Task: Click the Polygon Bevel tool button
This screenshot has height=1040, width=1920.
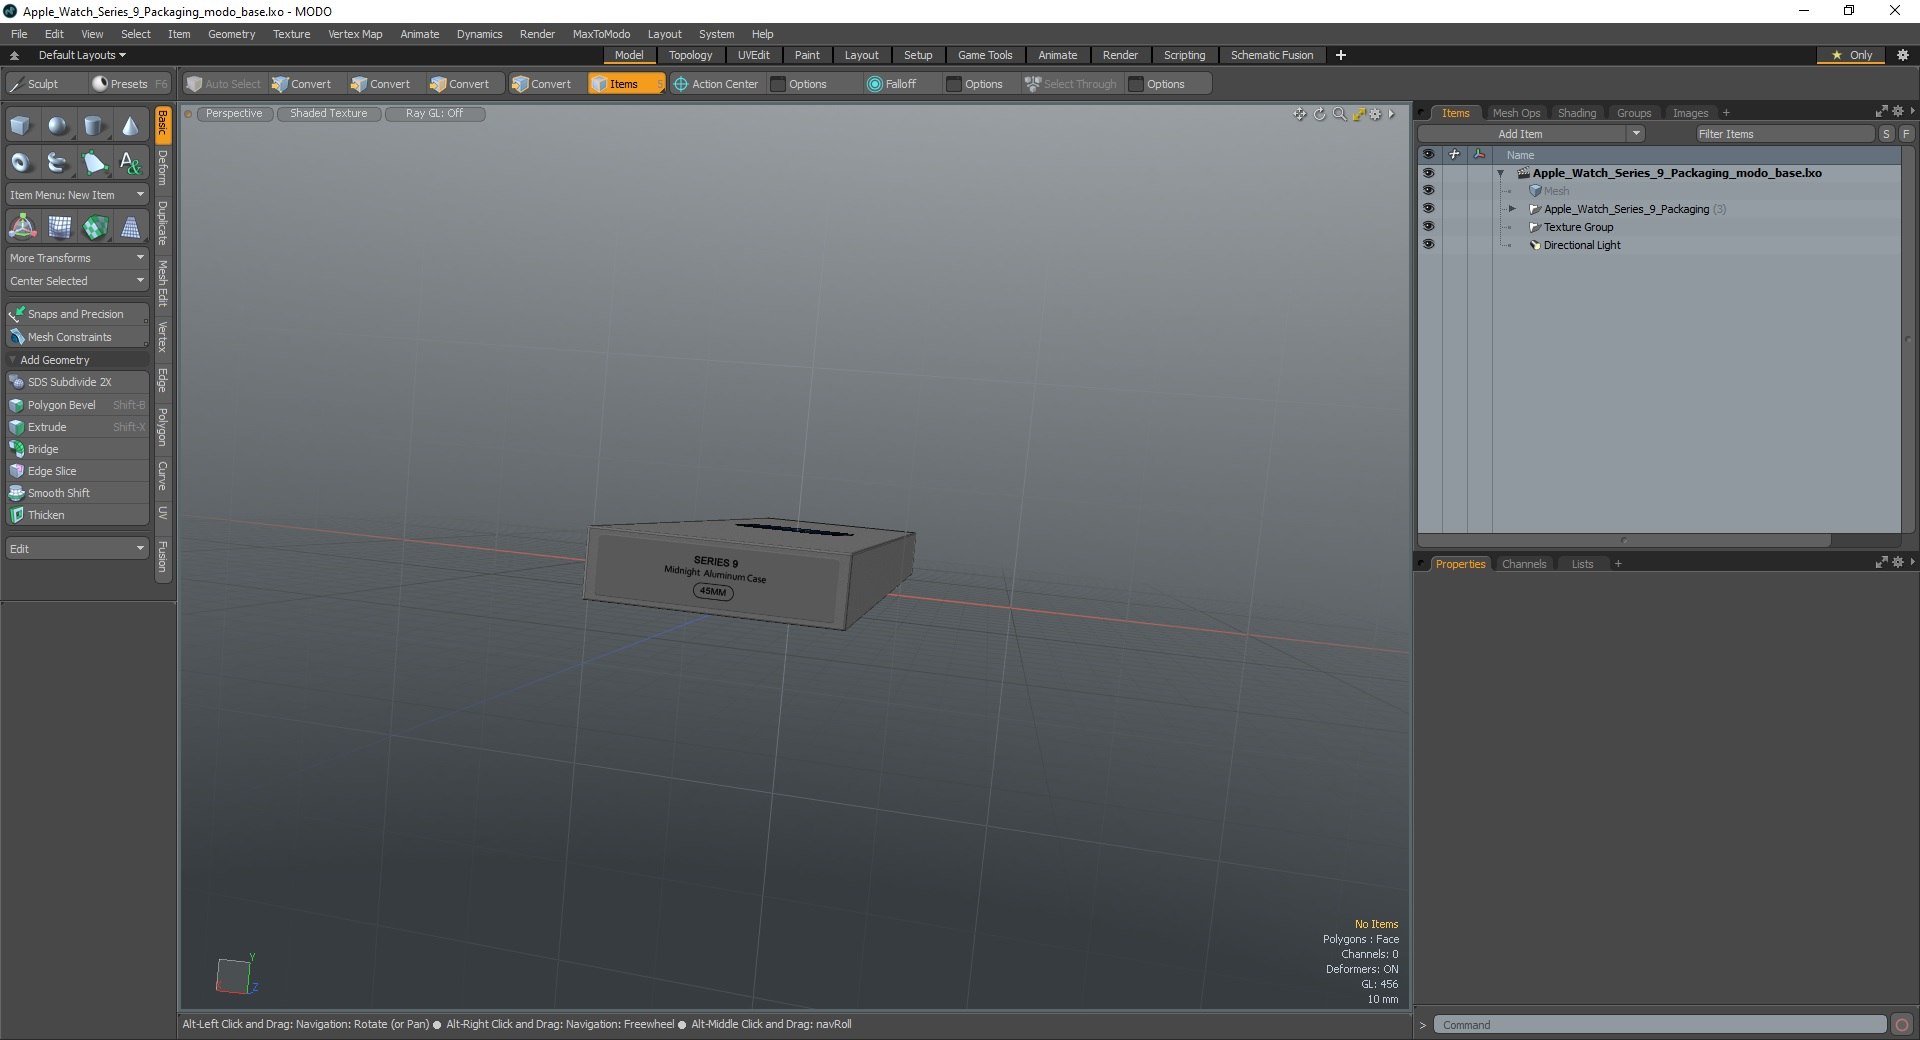Action: [77, 405]
